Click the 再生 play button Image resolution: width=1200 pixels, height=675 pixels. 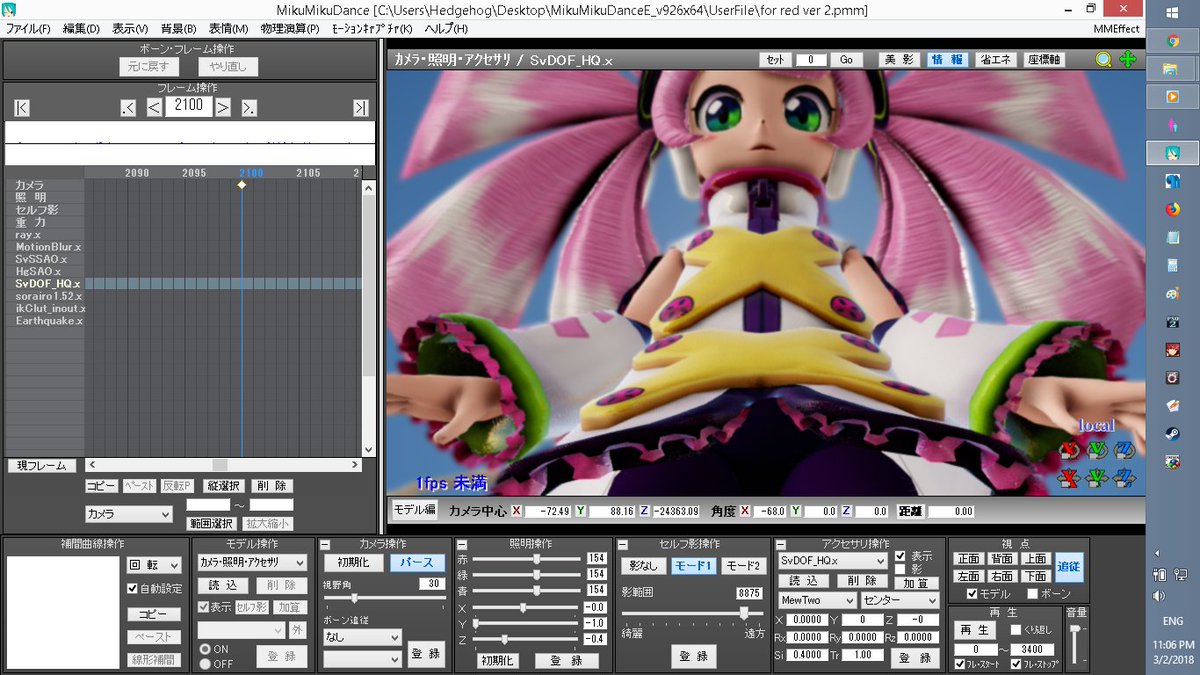974,630
